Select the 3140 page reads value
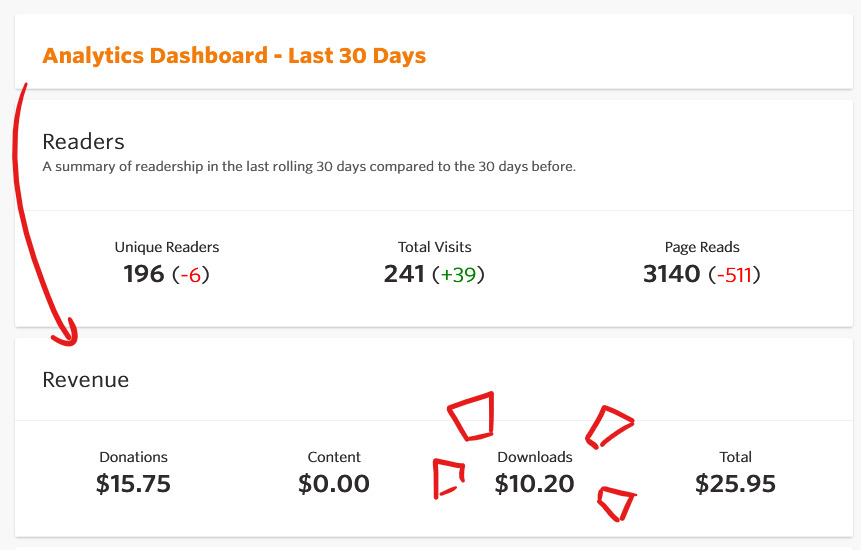The height and width of the screenshot is (550, 861). pyautogui.click(x=672, y=274)
